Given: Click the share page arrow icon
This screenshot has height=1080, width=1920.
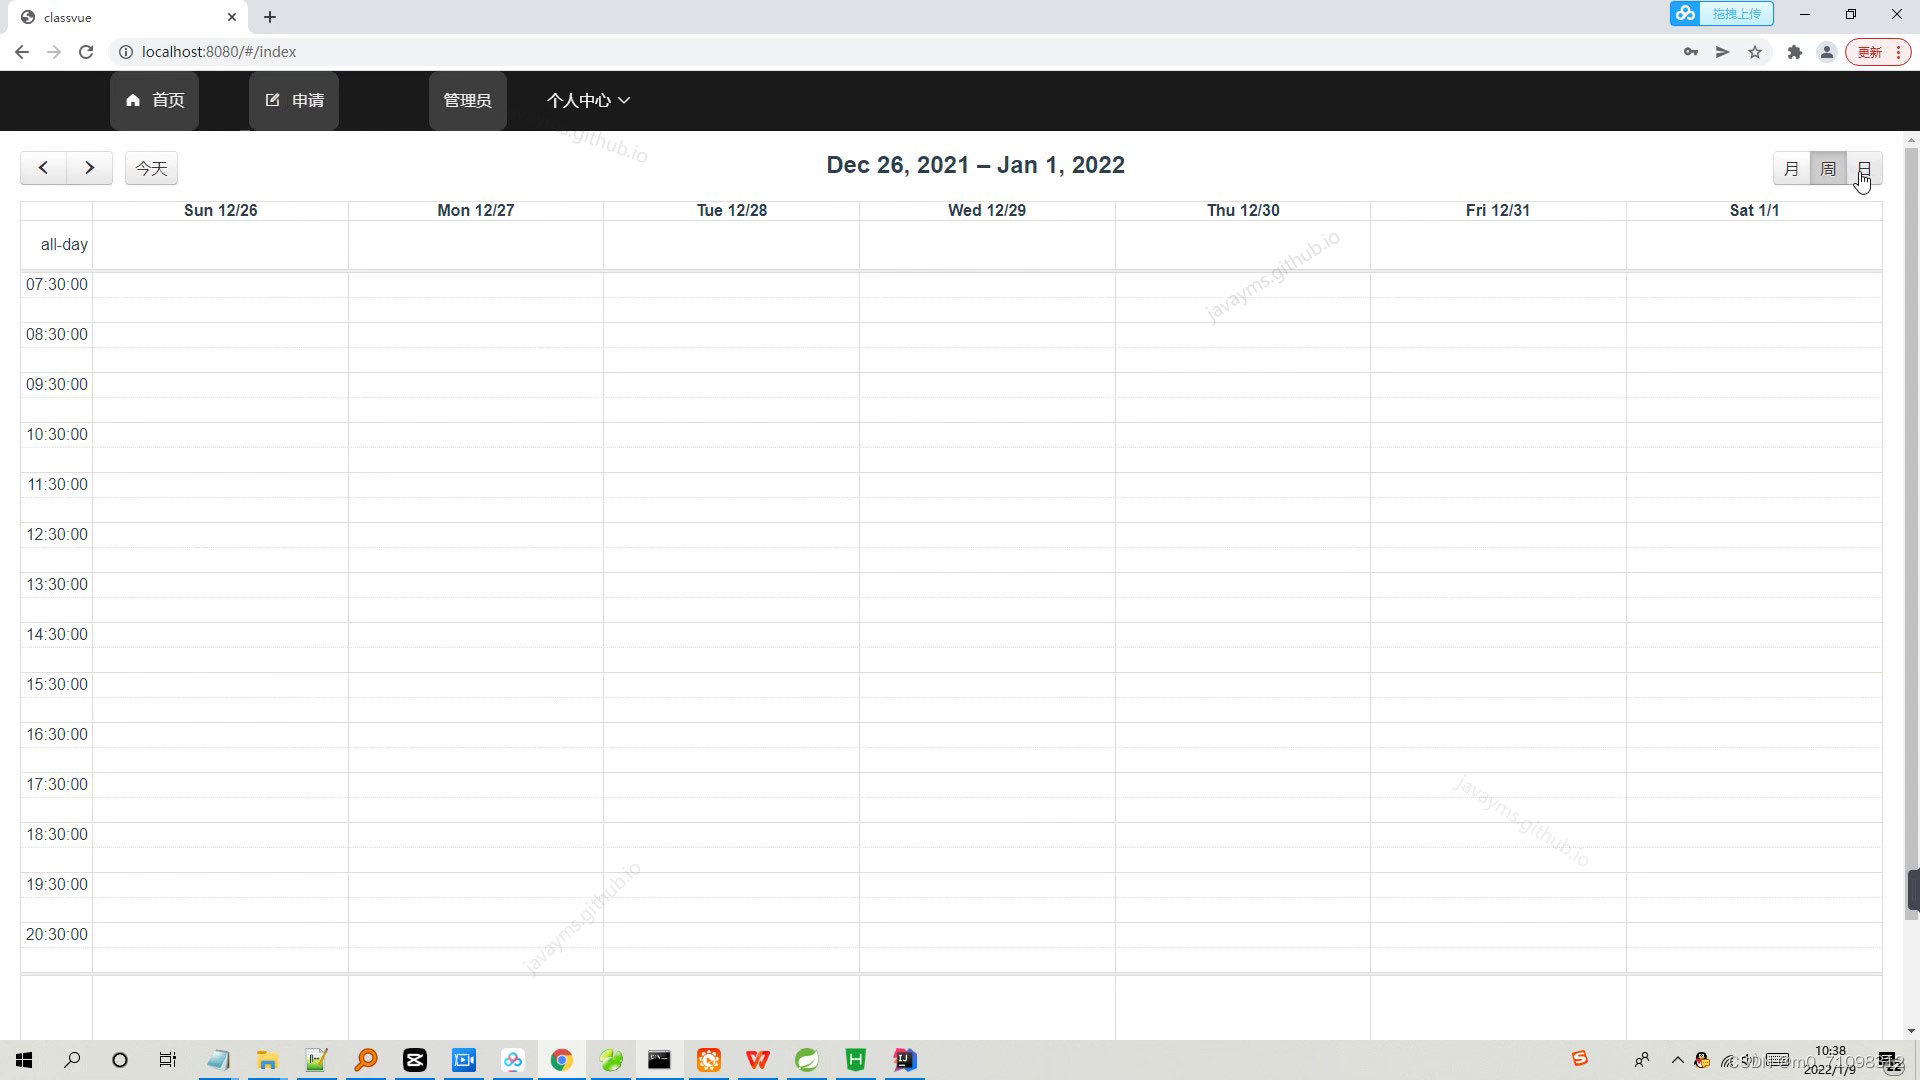Looking at the screenshot, I should tap(1722, 52).
